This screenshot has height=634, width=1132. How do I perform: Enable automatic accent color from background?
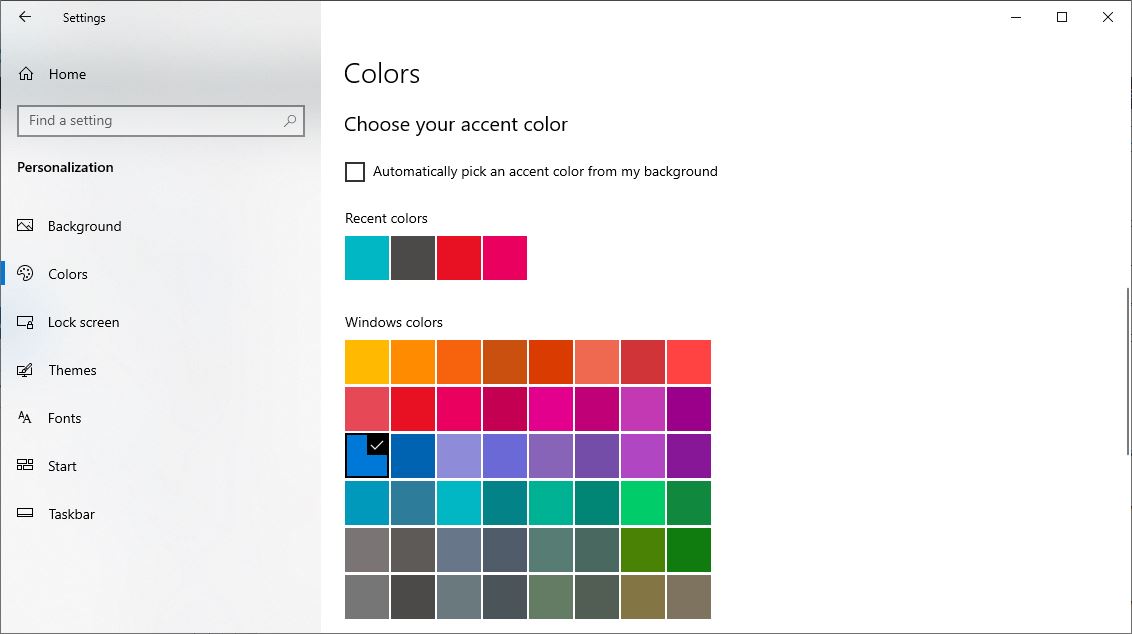click(x=355, y=172)
